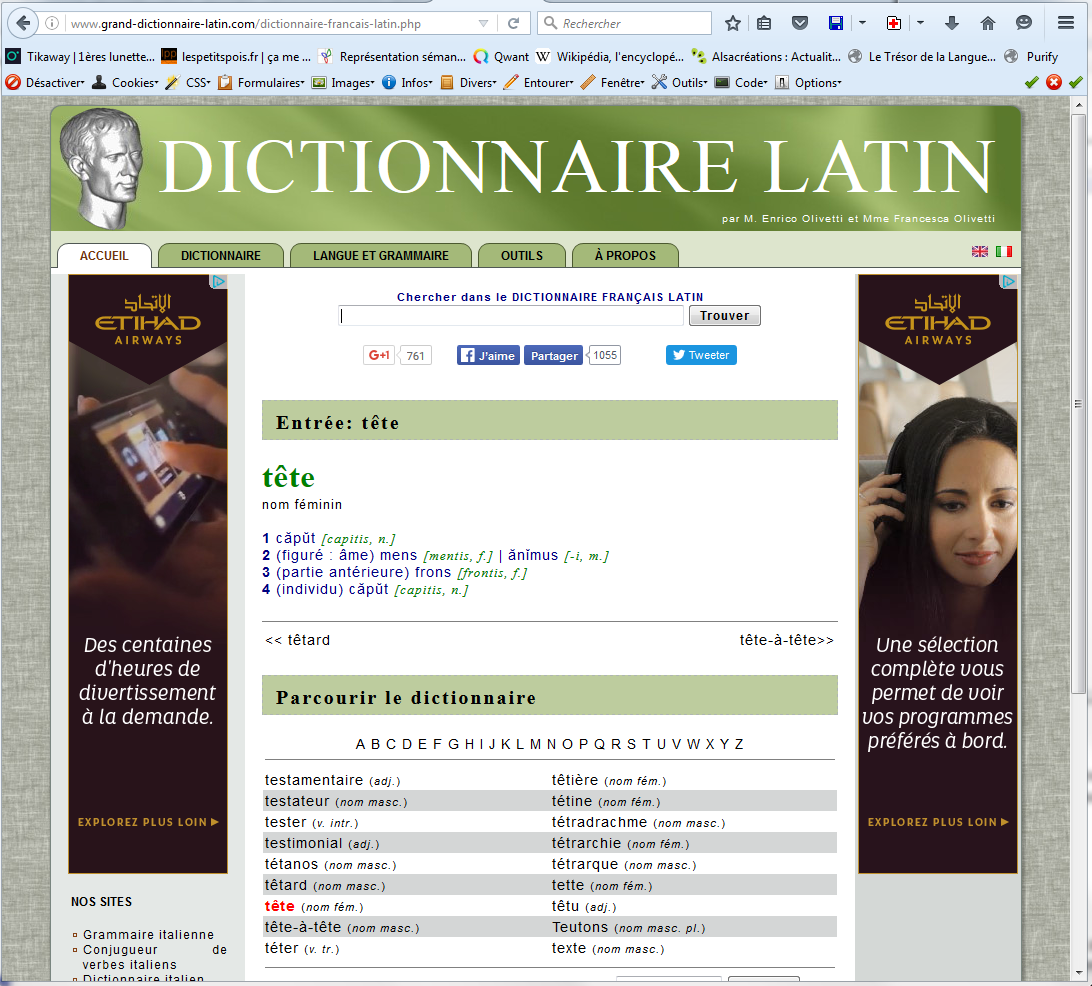The height and width of the screenshot is (986, 1092).
Task: Go to the browser home page icon
Action: click(988, 23)
